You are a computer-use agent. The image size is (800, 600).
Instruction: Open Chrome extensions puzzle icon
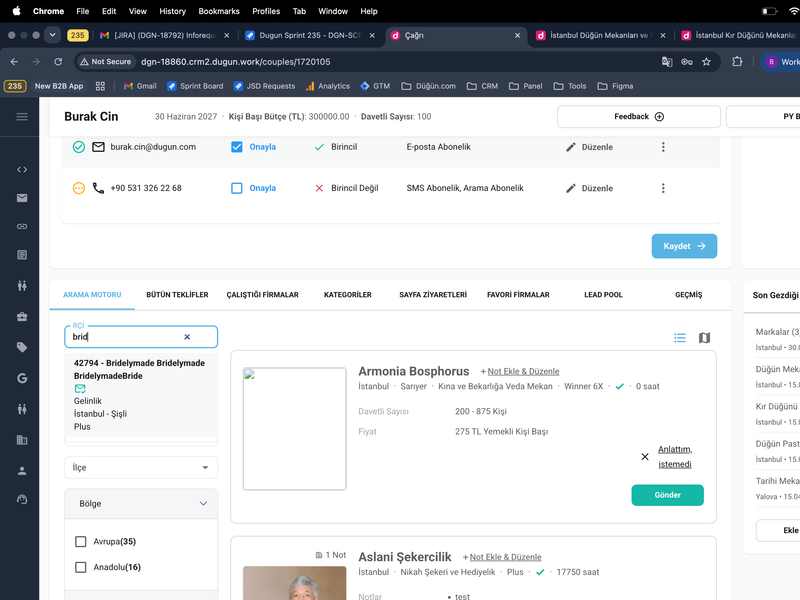click(737, 62)
